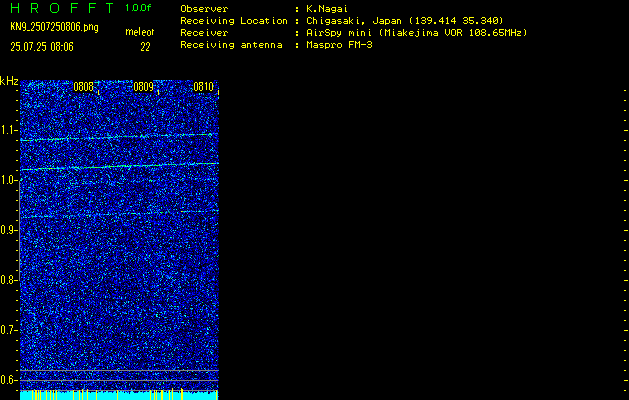
Task: Click the Receiving antenna field label
Action: tap(231, 45)
